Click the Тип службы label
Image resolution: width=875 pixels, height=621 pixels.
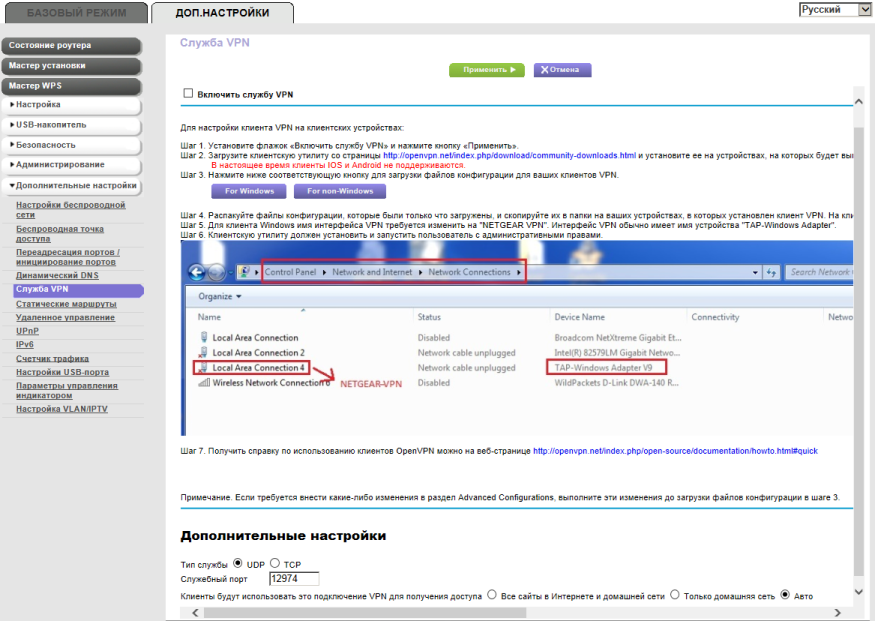tap(204, 565)
